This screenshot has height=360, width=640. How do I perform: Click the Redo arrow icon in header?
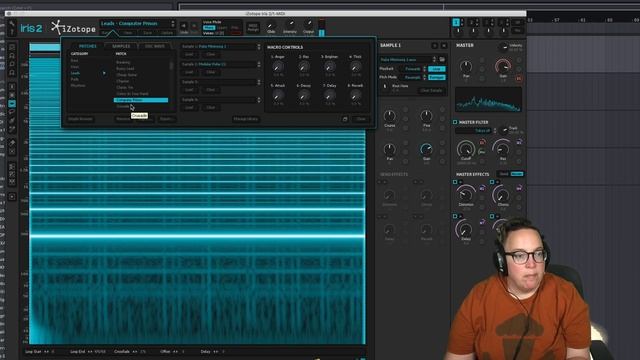tap(194, 26)
